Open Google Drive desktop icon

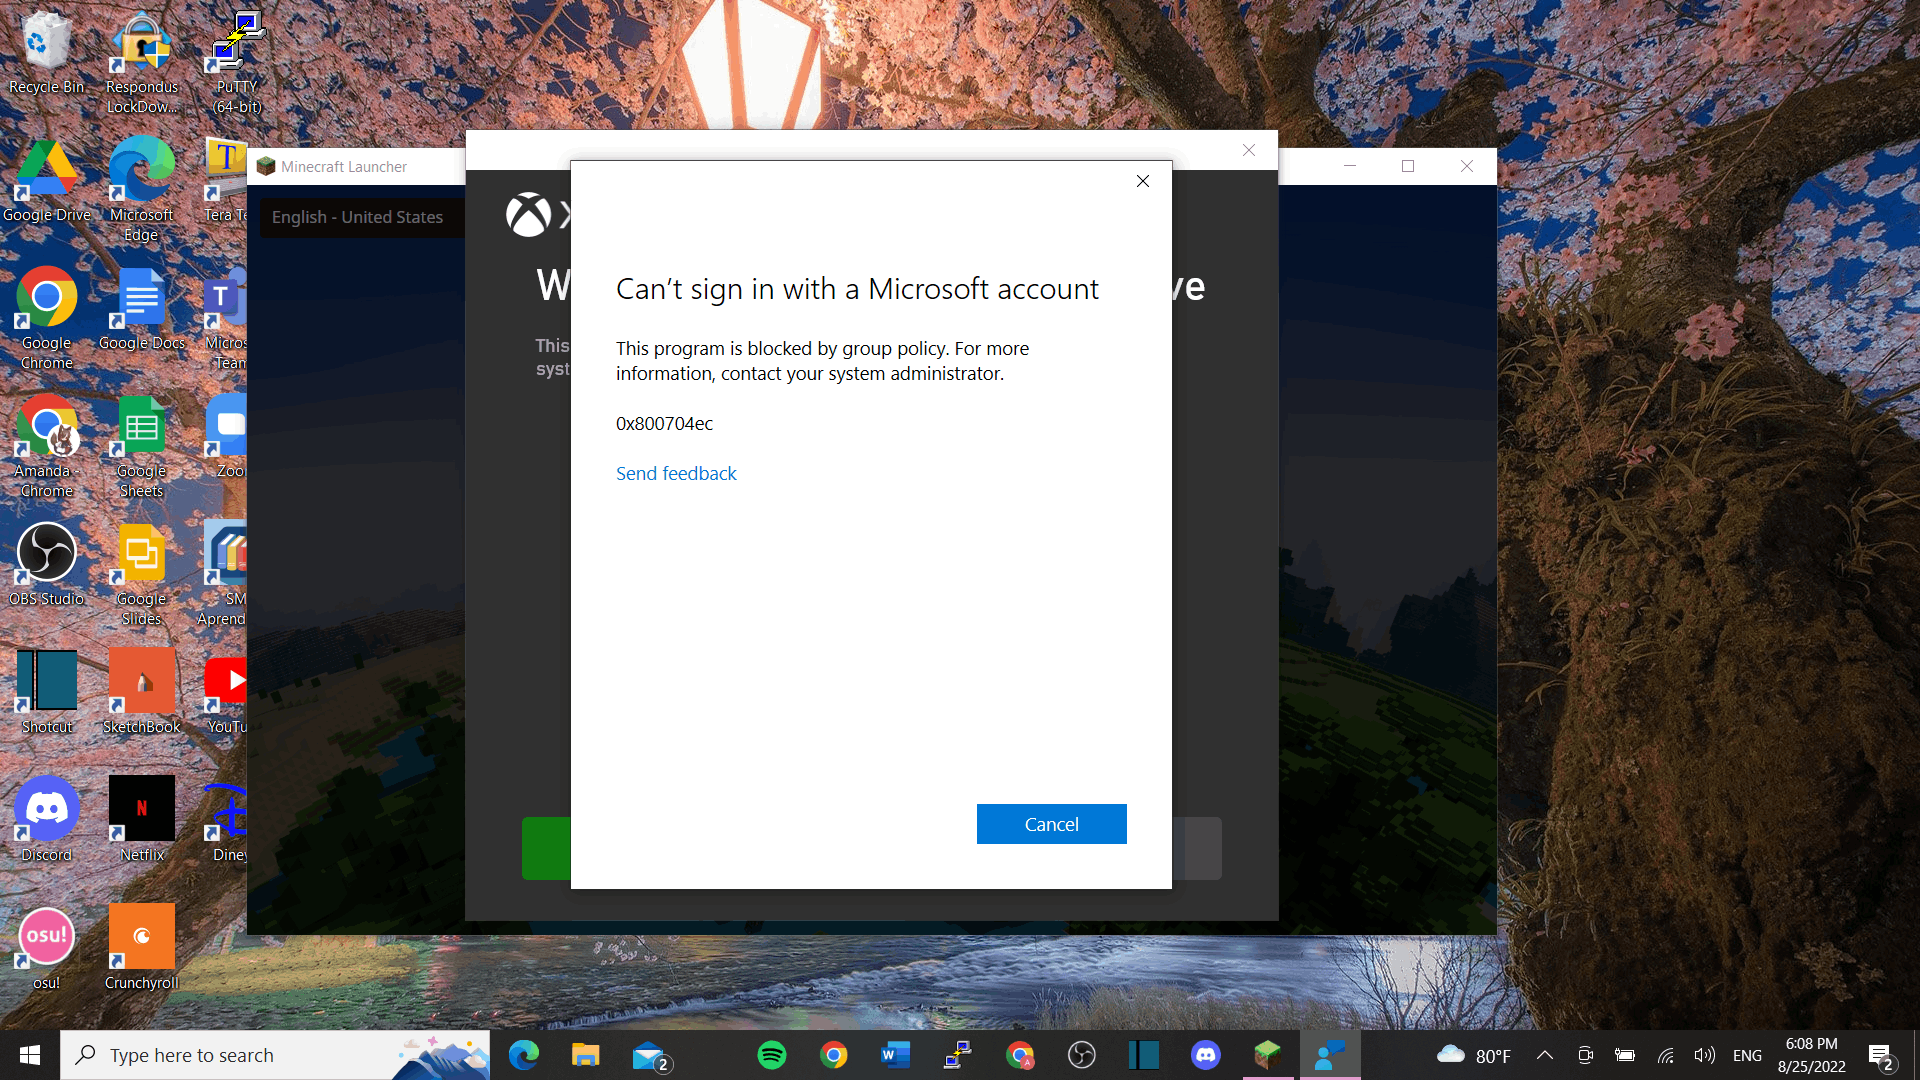(46, 182)
